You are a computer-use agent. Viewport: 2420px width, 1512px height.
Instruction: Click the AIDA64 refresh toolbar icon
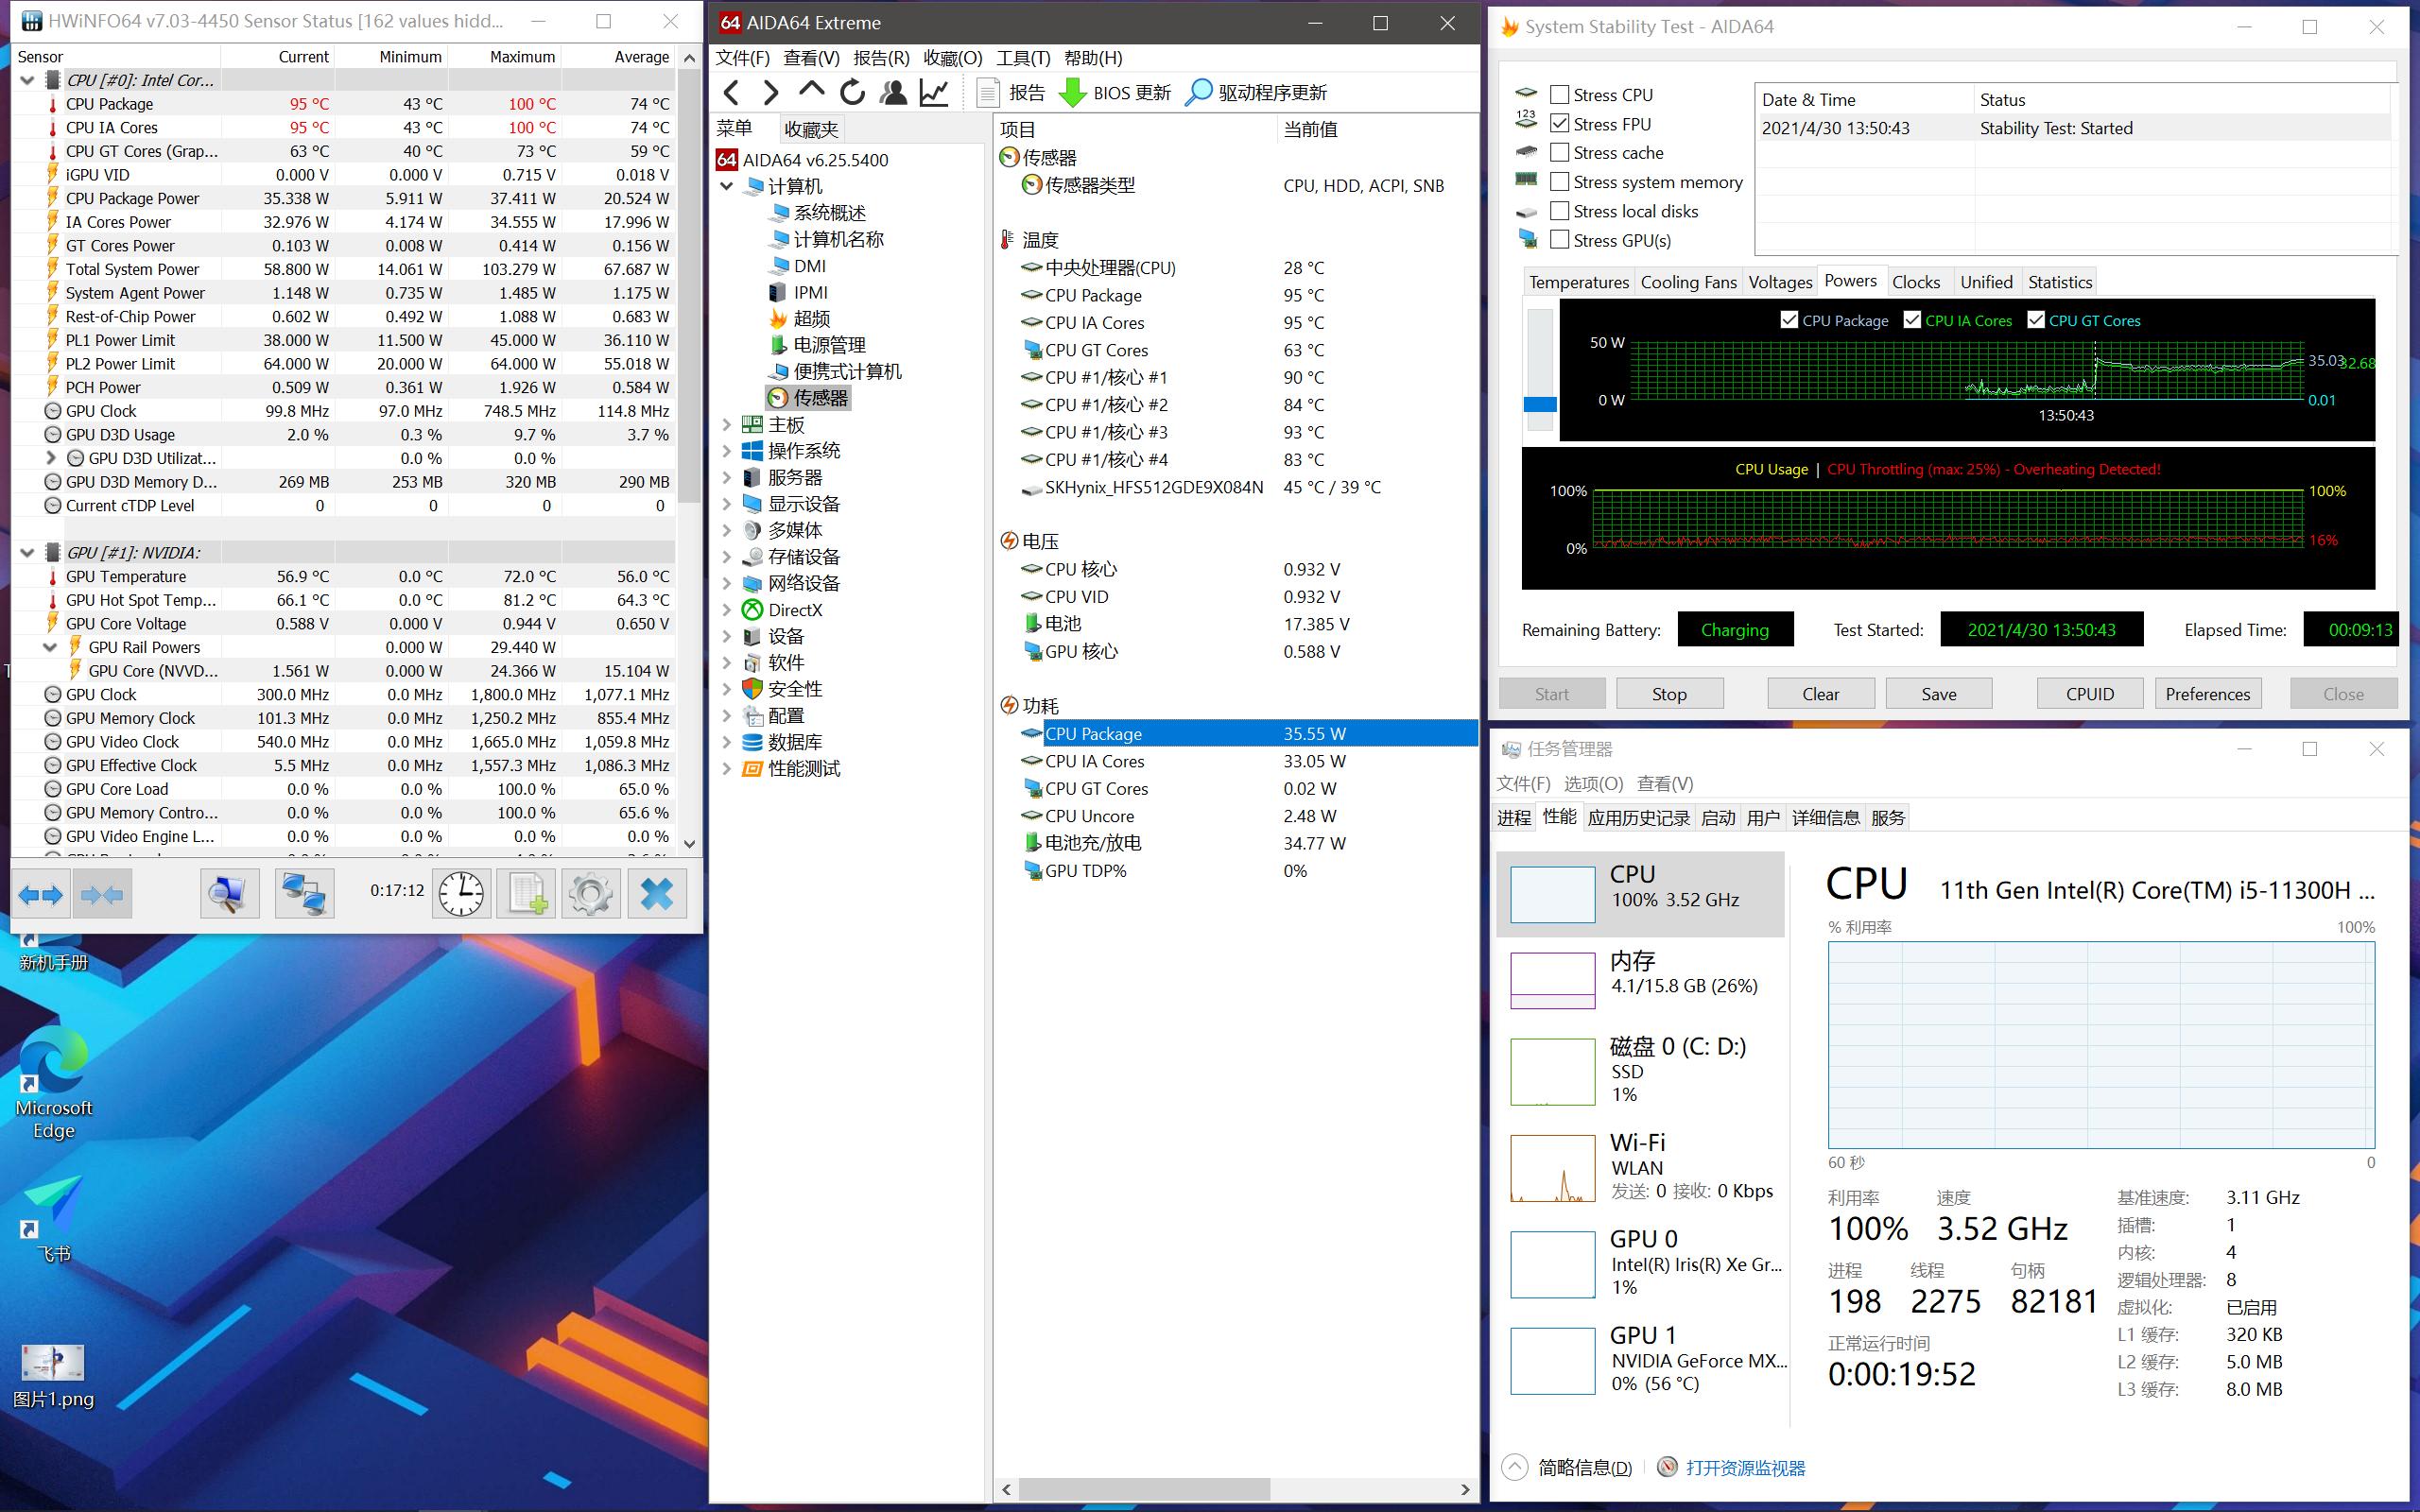click(x=852, y=93)
